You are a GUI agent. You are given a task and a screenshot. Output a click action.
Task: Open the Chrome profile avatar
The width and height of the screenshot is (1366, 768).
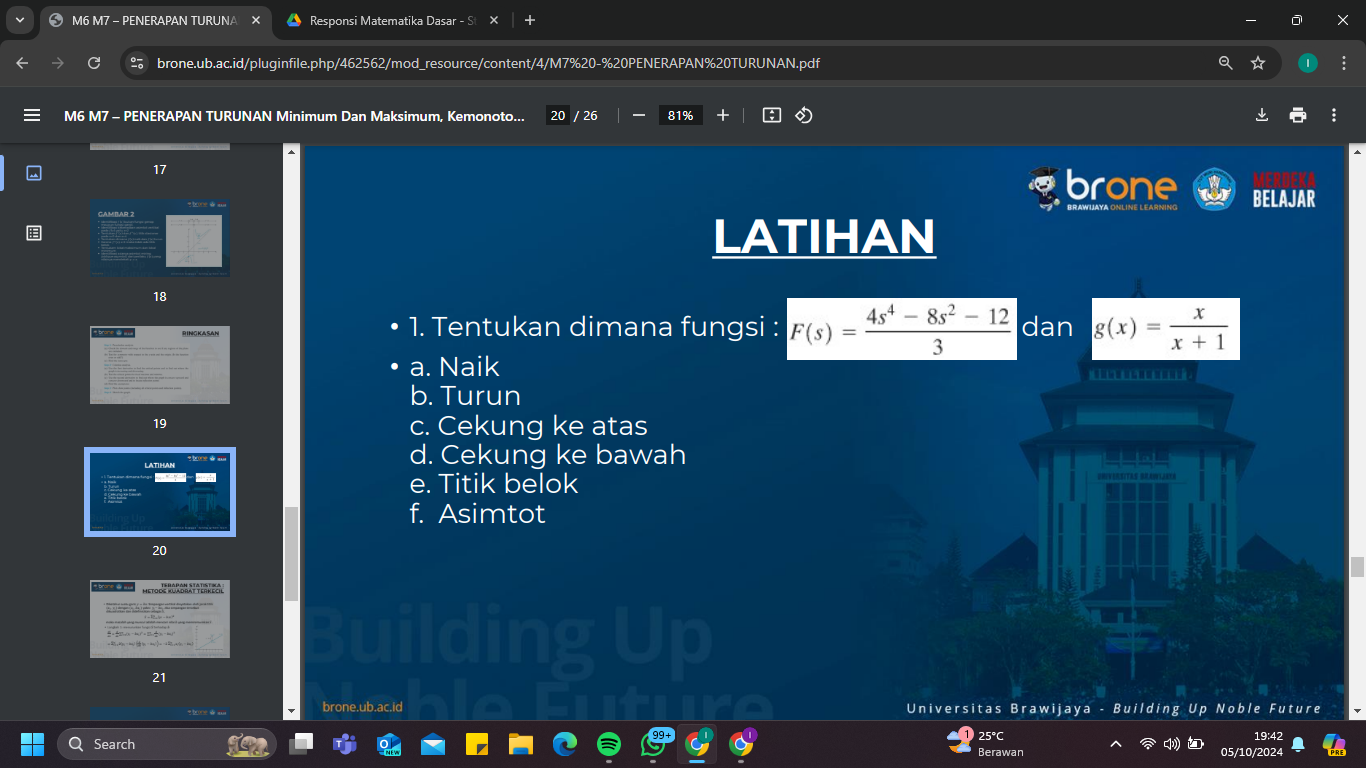pos(1308,63)
